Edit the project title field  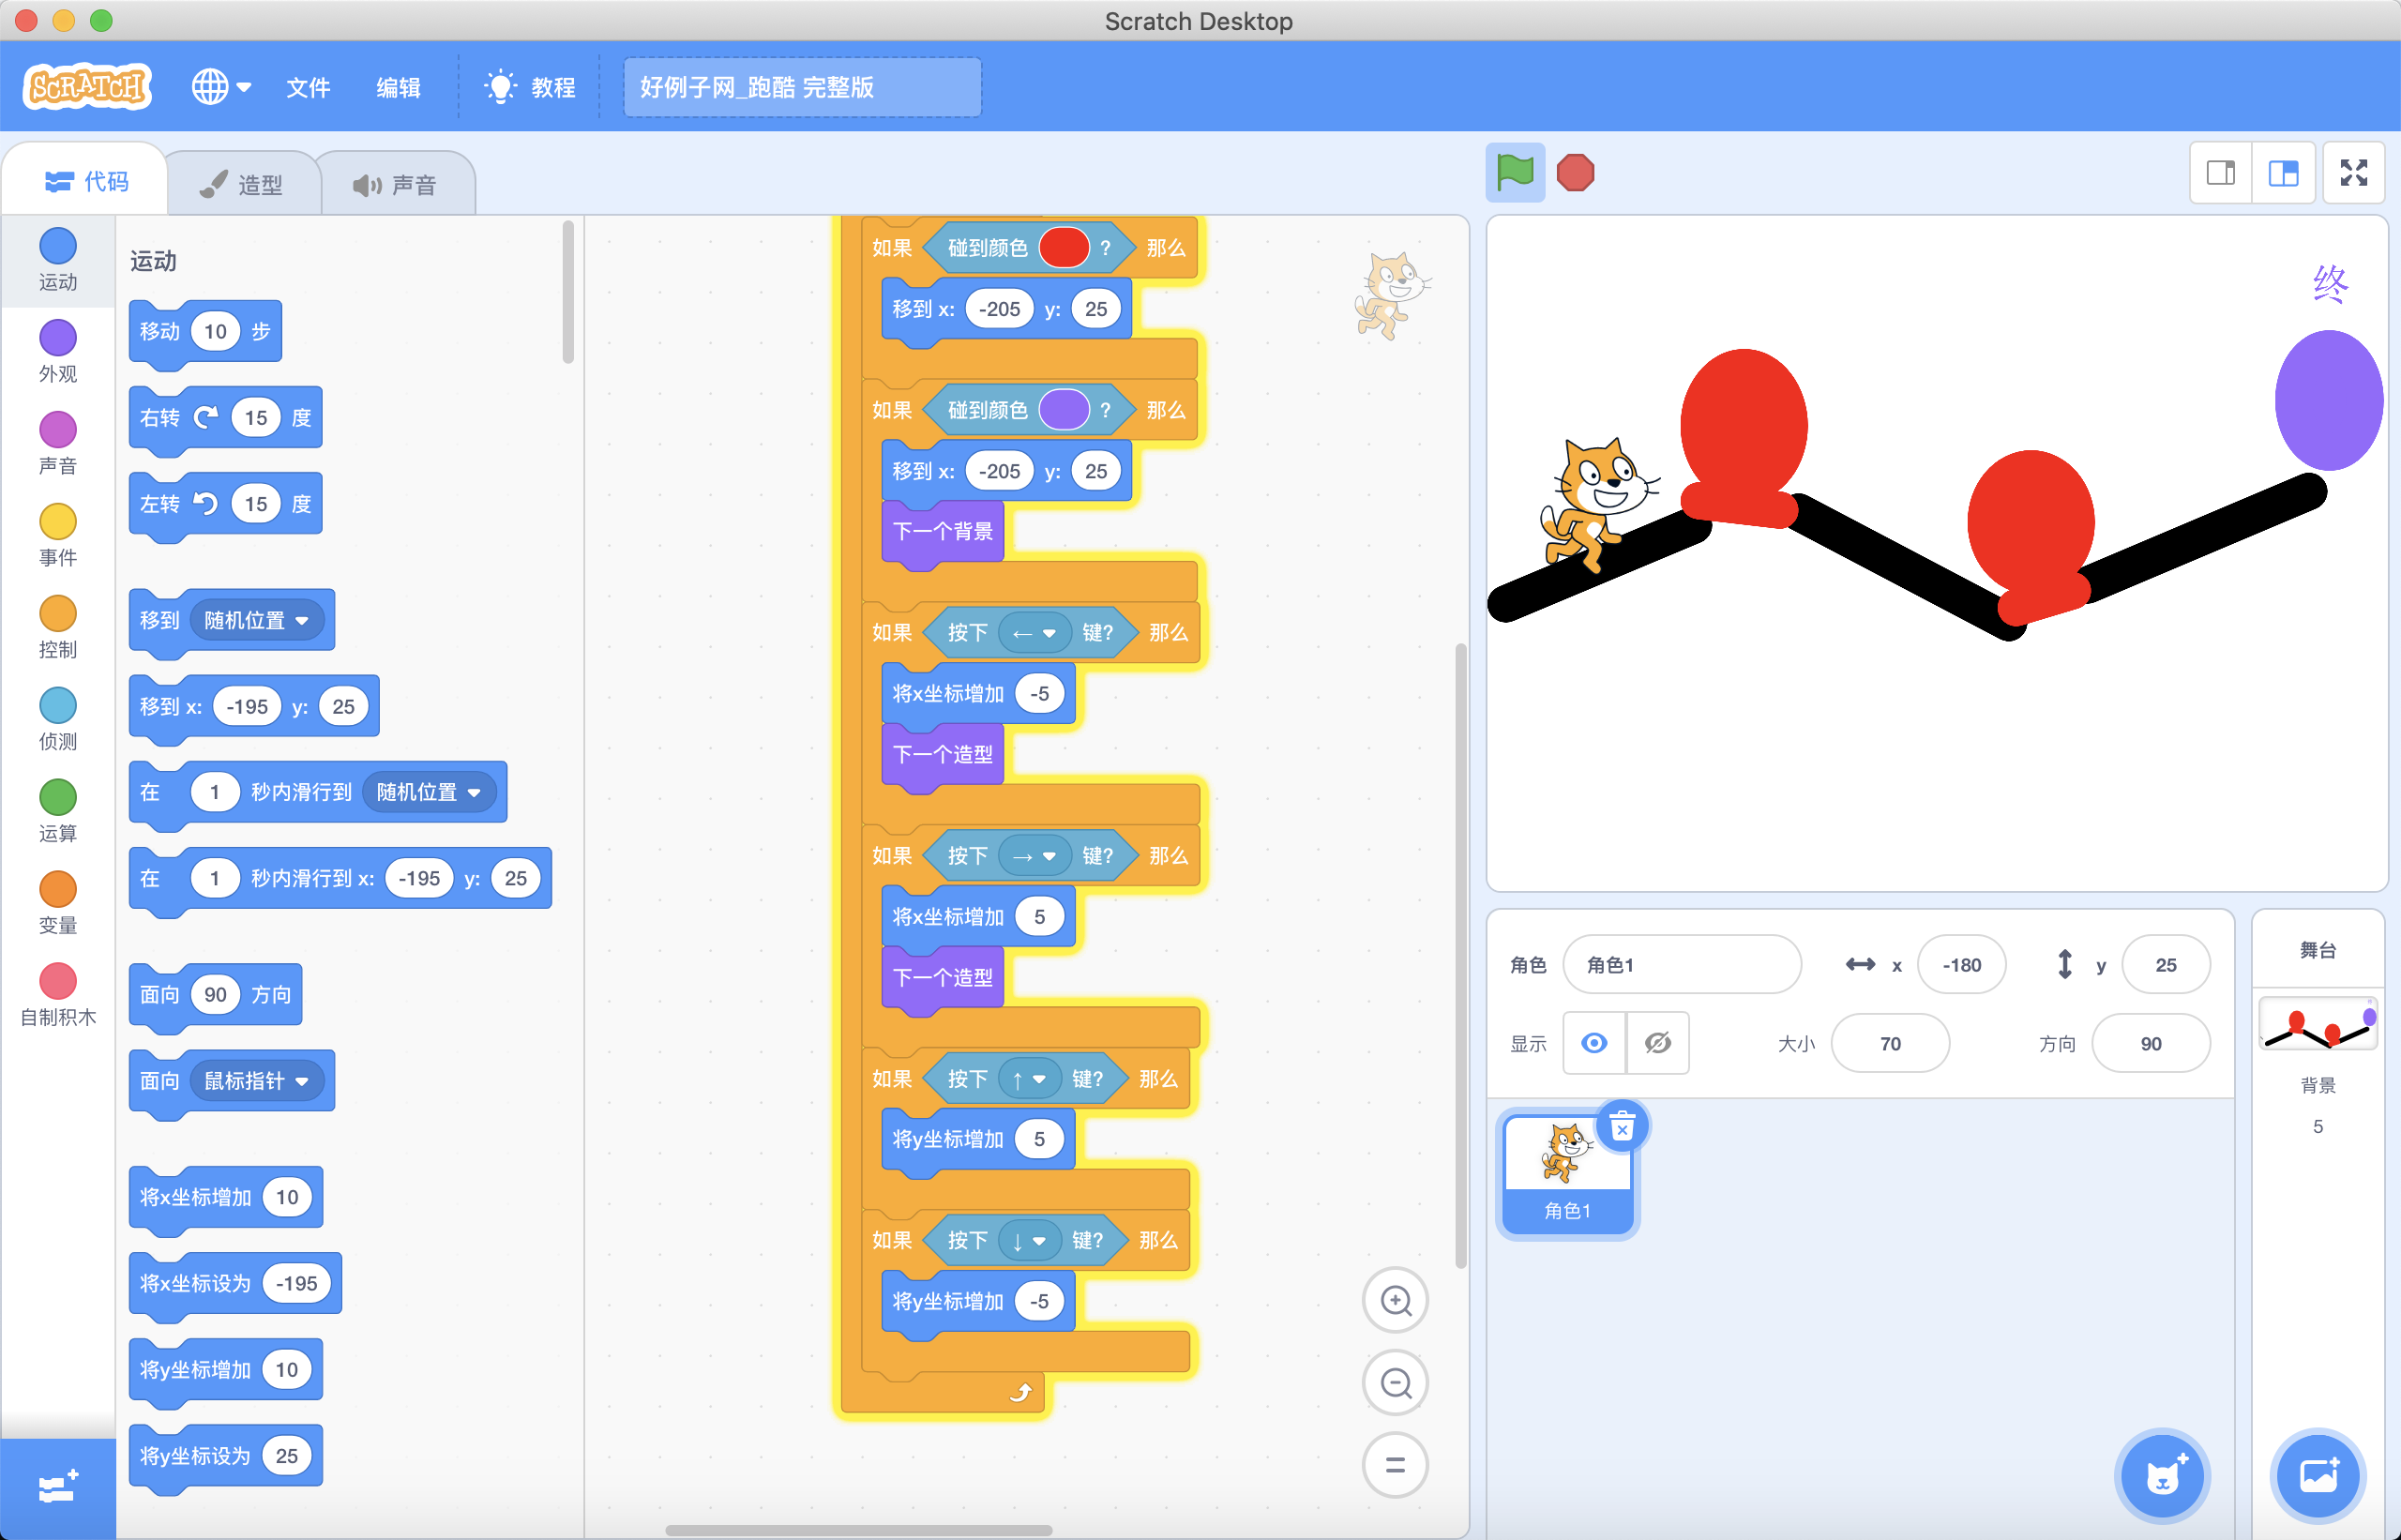click(802, 87)
